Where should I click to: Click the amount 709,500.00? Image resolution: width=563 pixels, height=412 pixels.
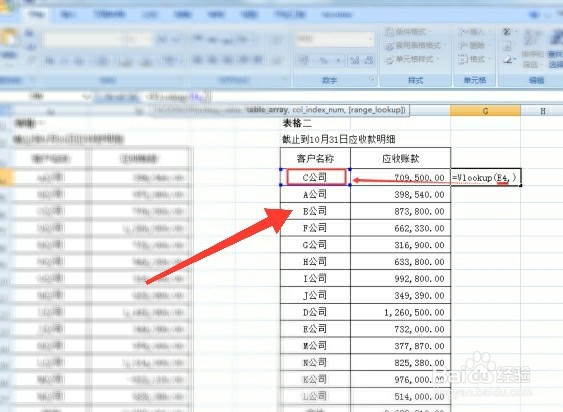pos(419,178)
